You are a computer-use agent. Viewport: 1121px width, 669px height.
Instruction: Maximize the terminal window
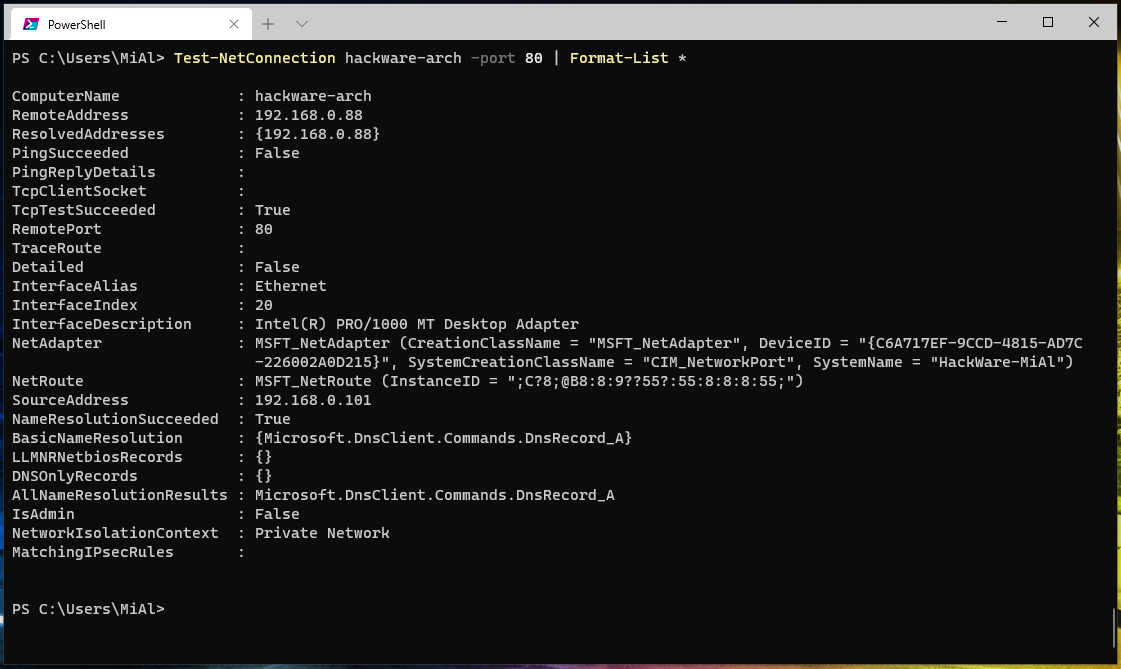[x=1048, y=21]
